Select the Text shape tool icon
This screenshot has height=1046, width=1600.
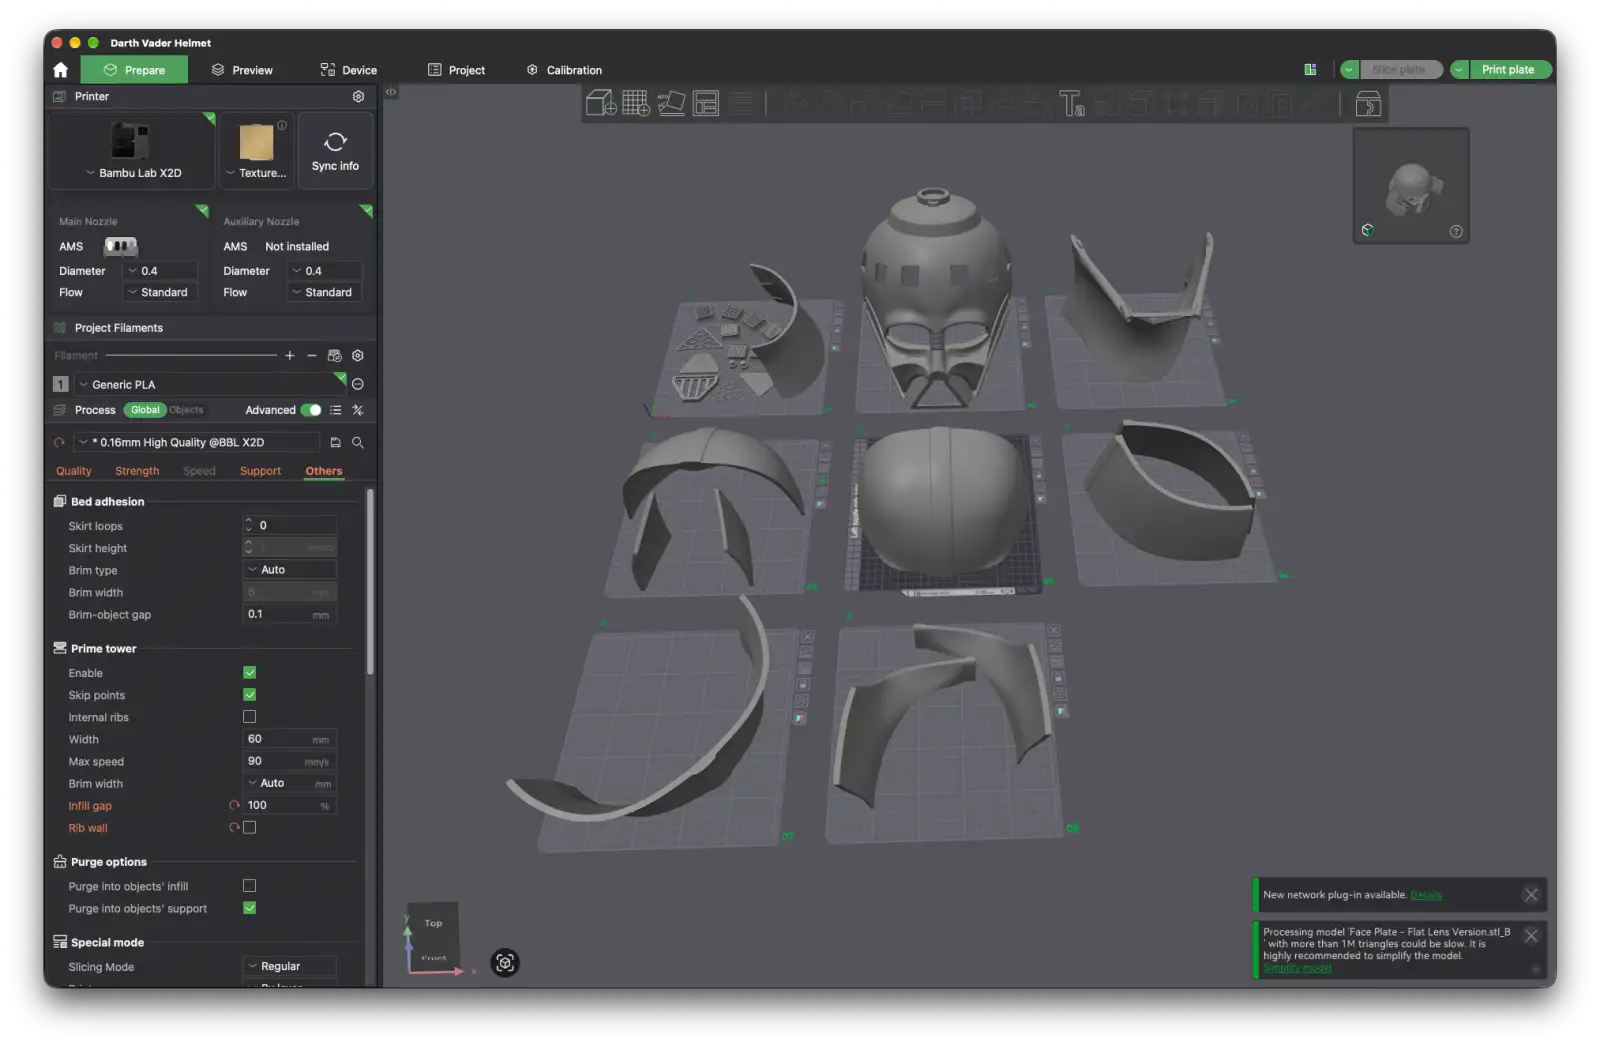[x=1072, y=103]
